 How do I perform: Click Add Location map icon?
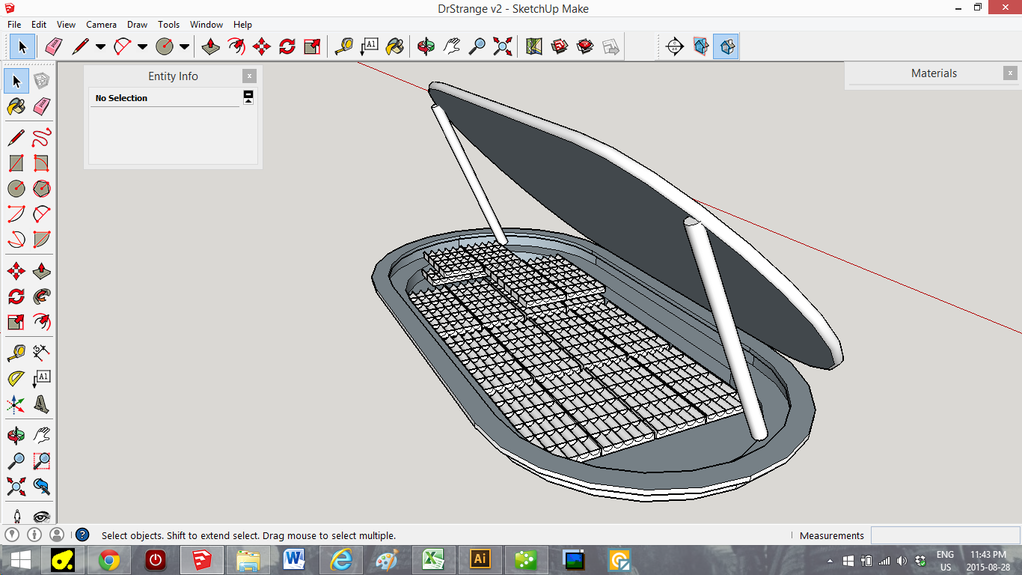click(534, 46)
